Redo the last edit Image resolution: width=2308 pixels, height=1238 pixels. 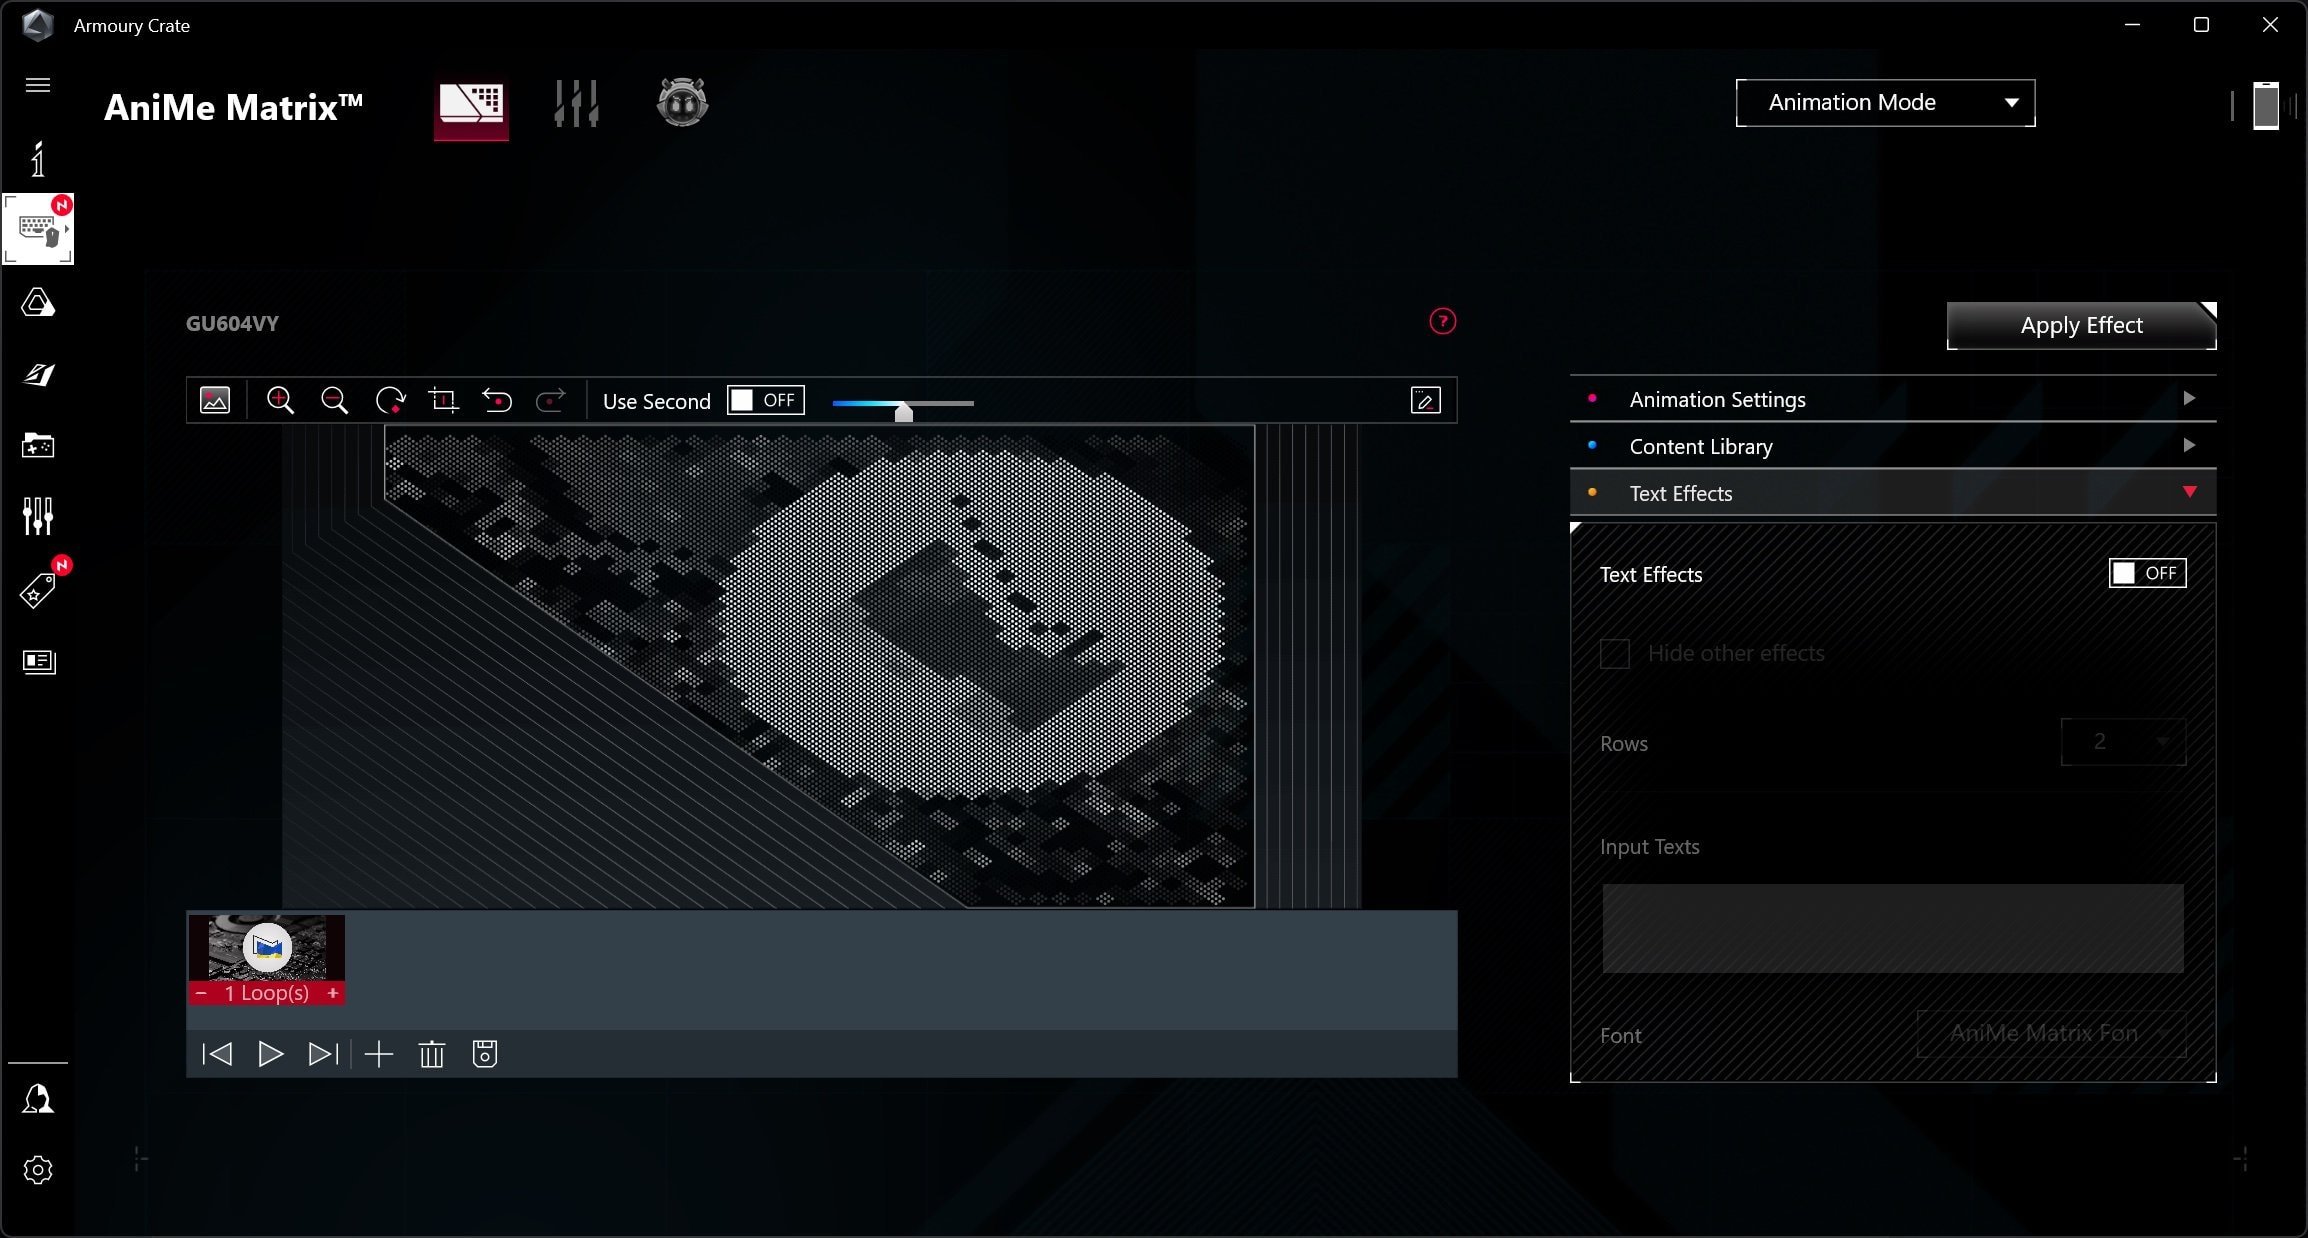[x=551, y=401]
